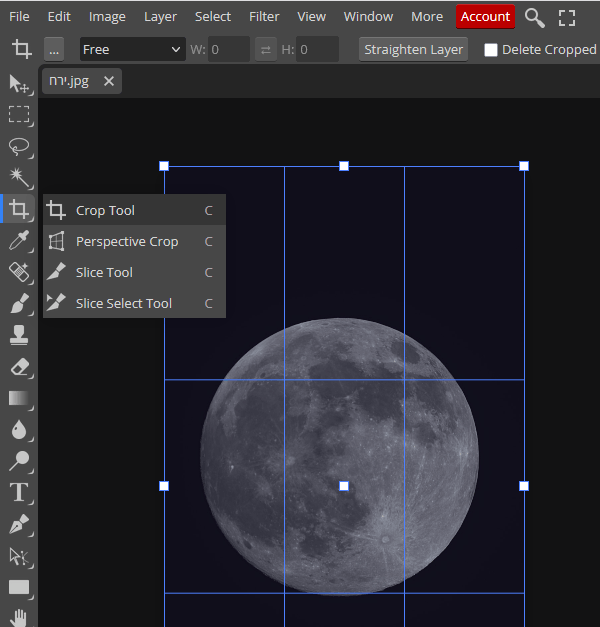Select the Magic Wand tool
Screen dimensions: 600x627
click(x=18, y=178)
